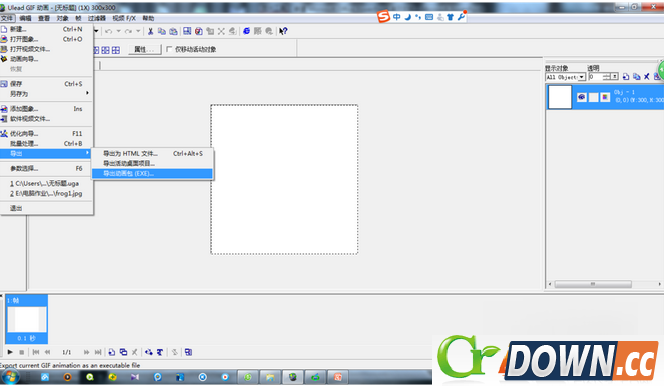Select the Cut scissors icon
Viewport: 664px width, 386px height.
click(x=150, y=31)
